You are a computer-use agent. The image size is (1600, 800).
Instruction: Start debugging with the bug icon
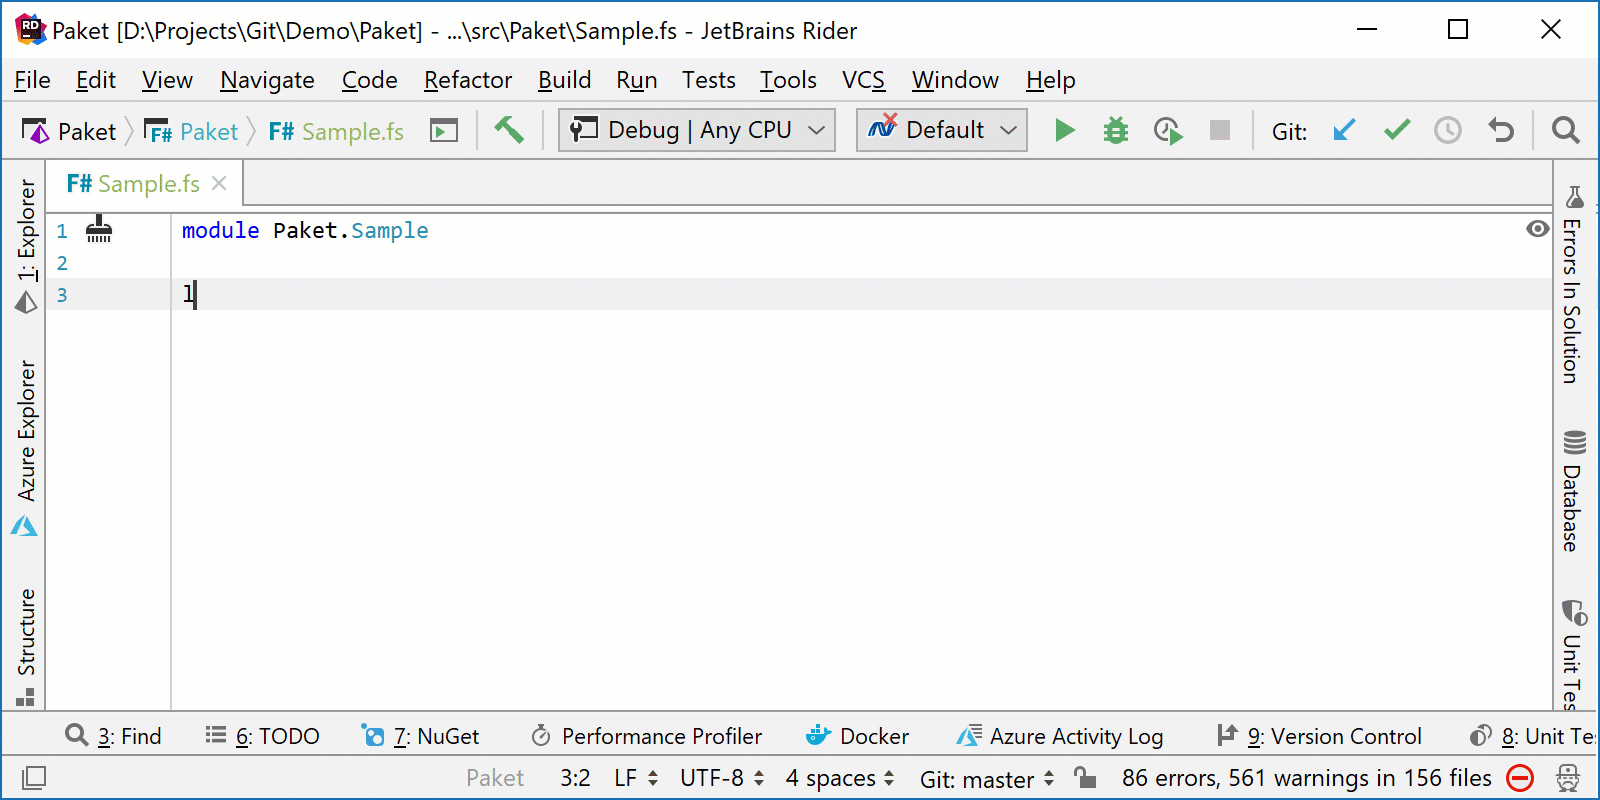(x=1116, y=130)
